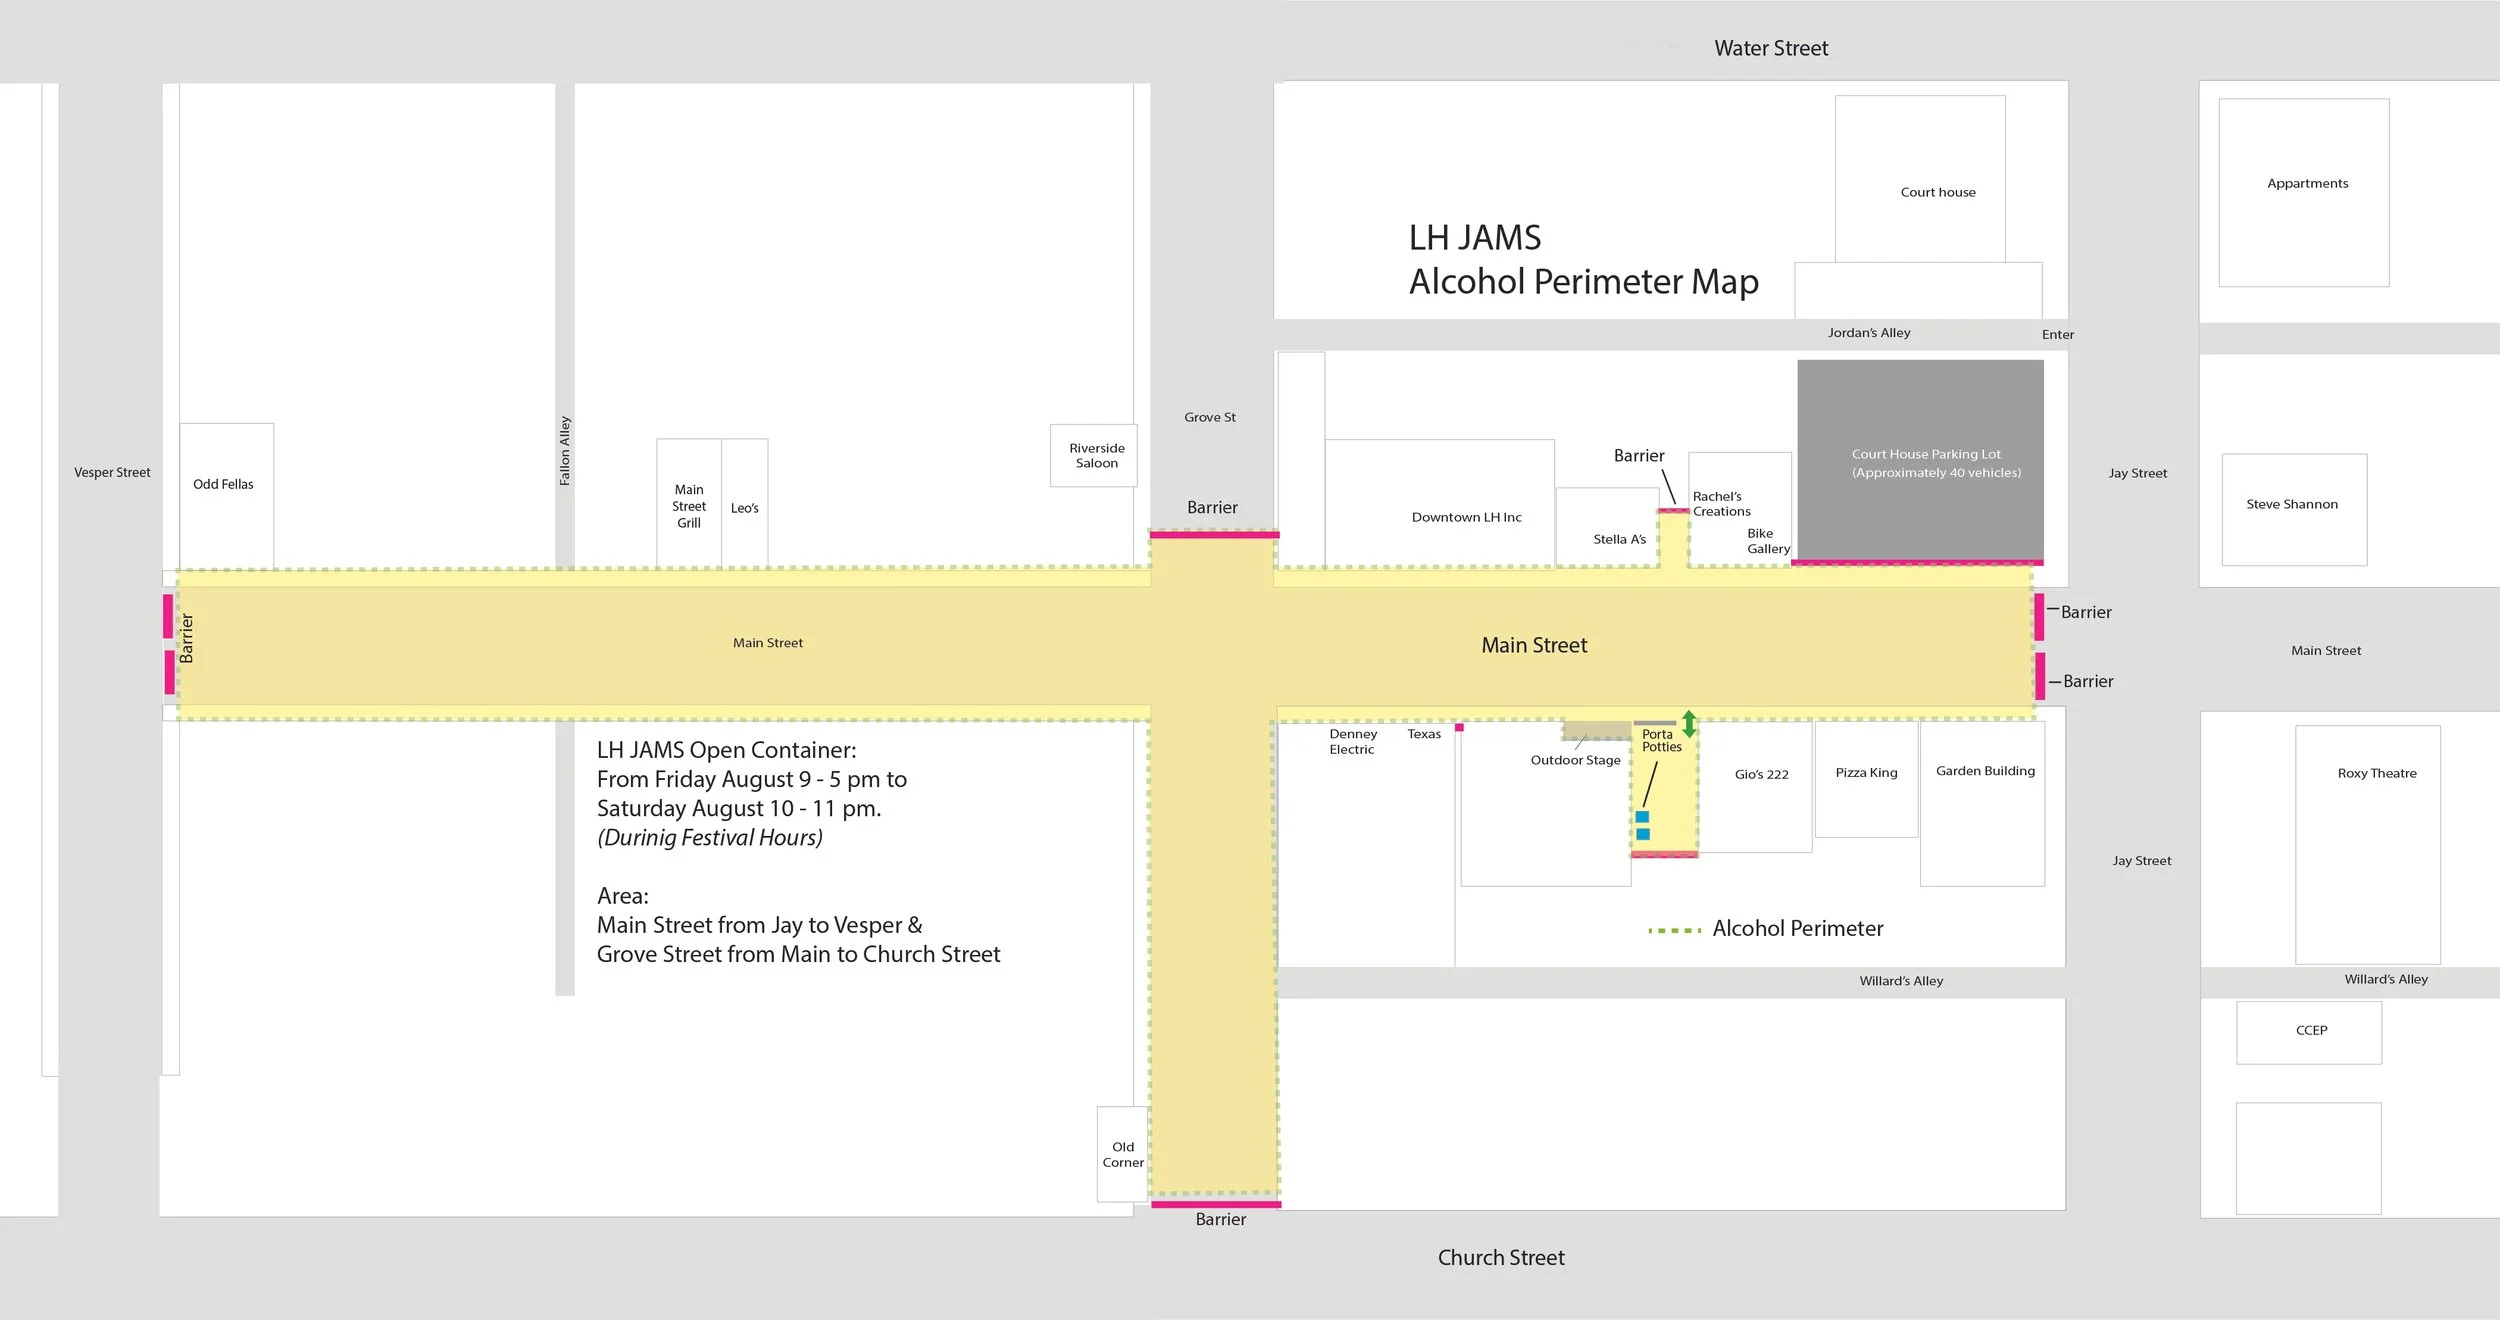
Task: Click the upper blue porta potty square
Action: pos(1642,817)
